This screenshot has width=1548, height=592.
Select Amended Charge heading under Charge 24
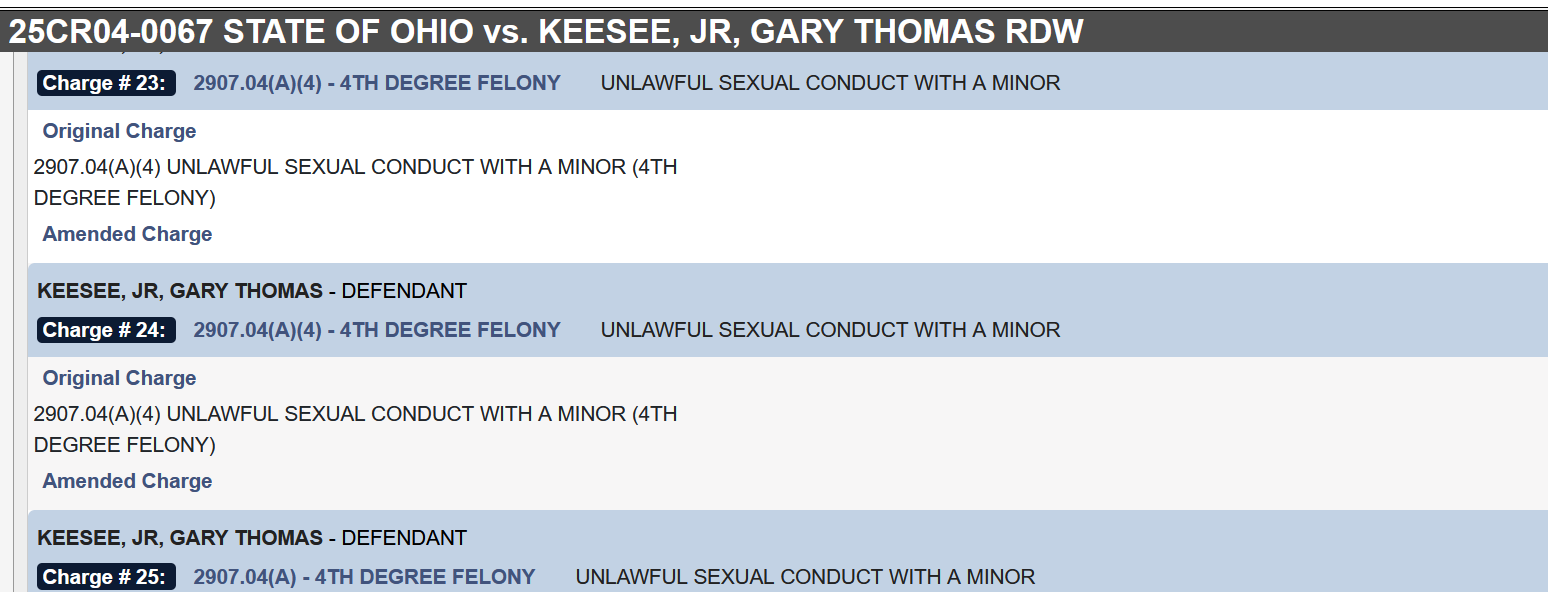(127, 481)
